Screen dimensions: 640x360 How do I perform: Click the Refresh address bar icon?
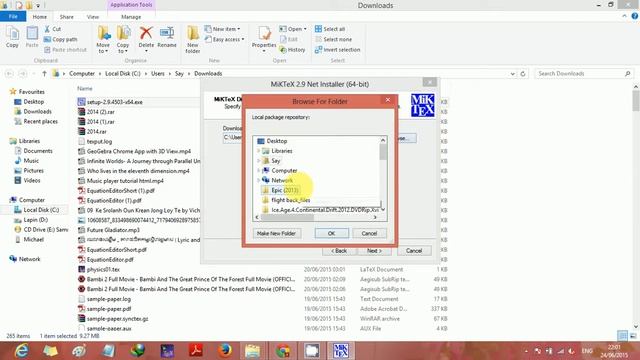(x=523, y=73)
